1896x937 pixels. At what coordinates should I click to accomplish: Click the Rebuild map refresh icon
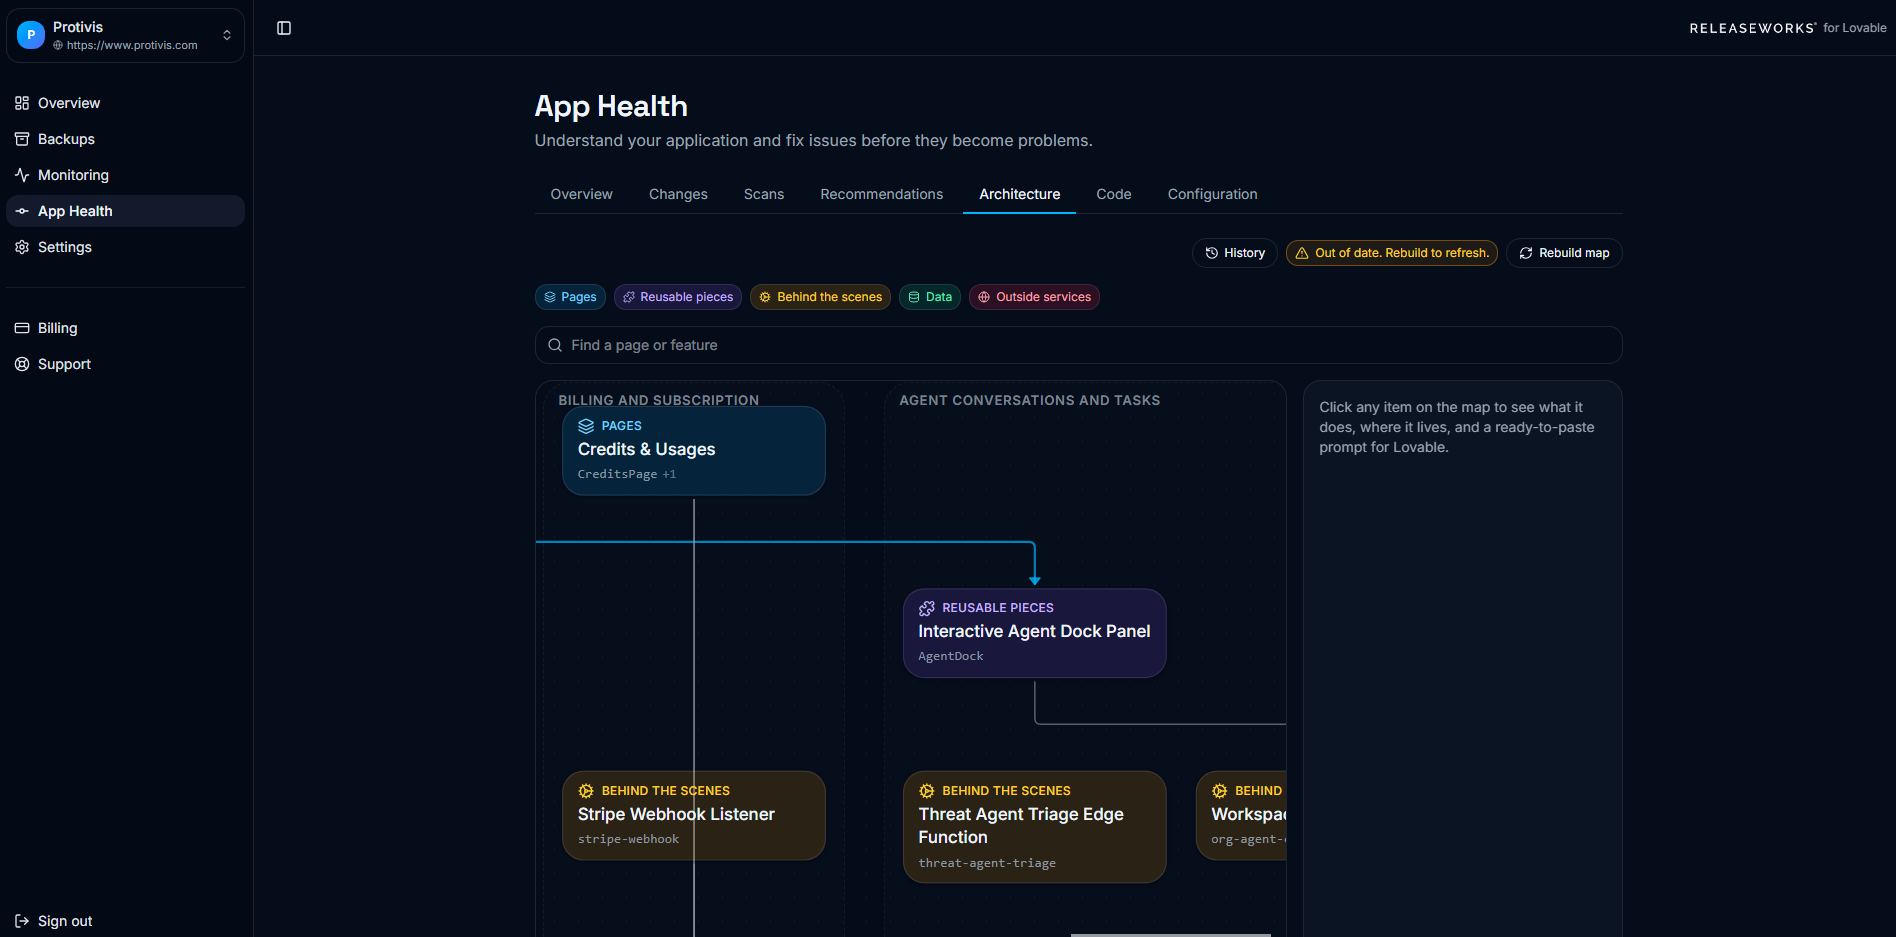(x=1526, y=253)
